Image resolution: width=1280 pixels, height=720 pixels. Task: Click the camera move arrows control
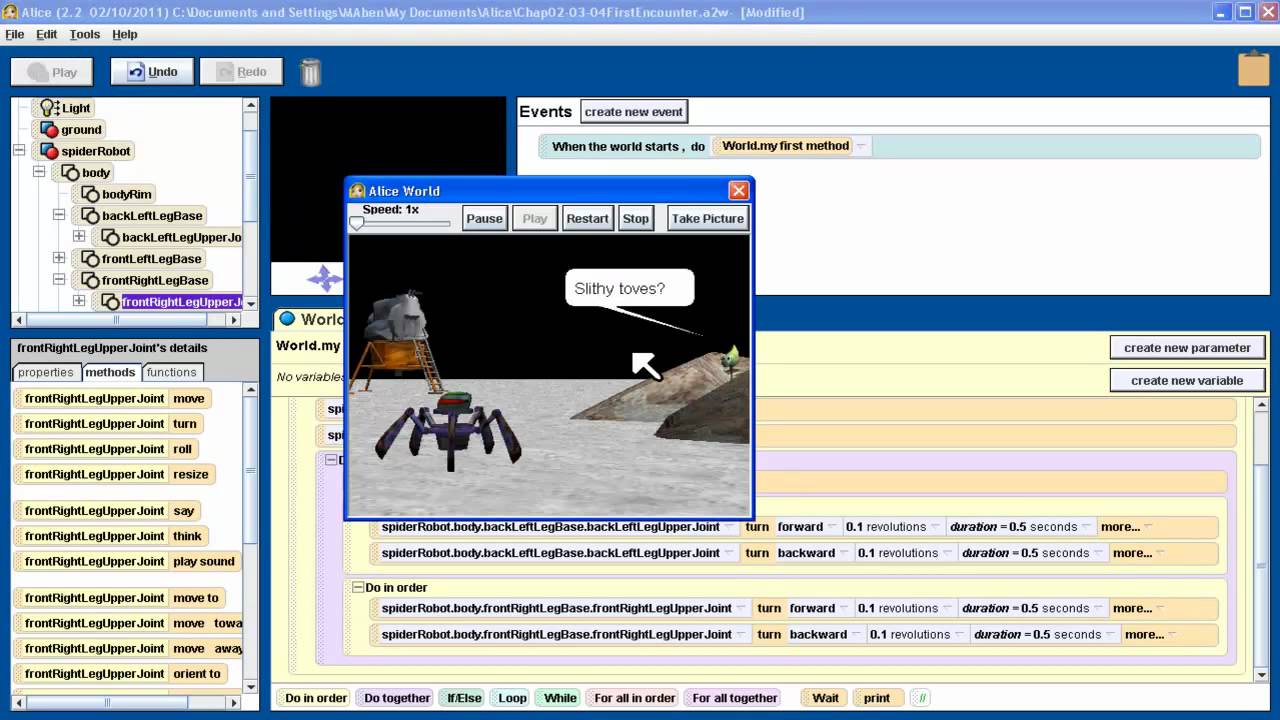point(325,278)
